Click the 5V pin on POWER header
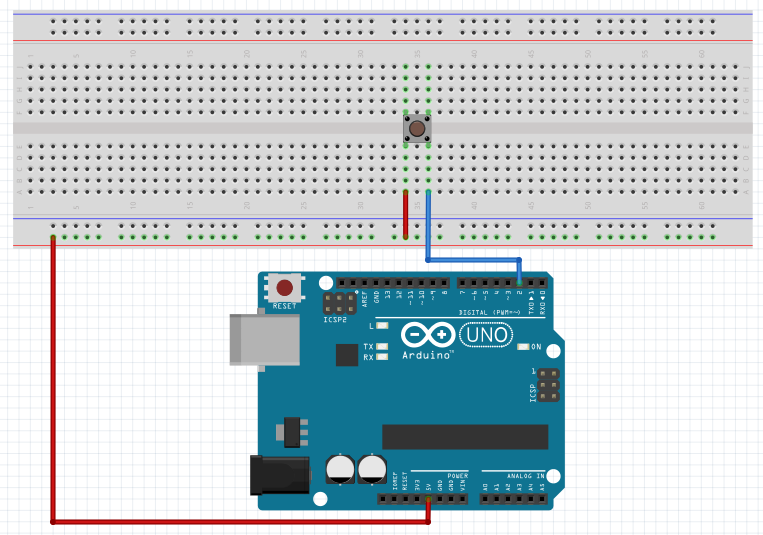763x535 pixels. (428, 498)
